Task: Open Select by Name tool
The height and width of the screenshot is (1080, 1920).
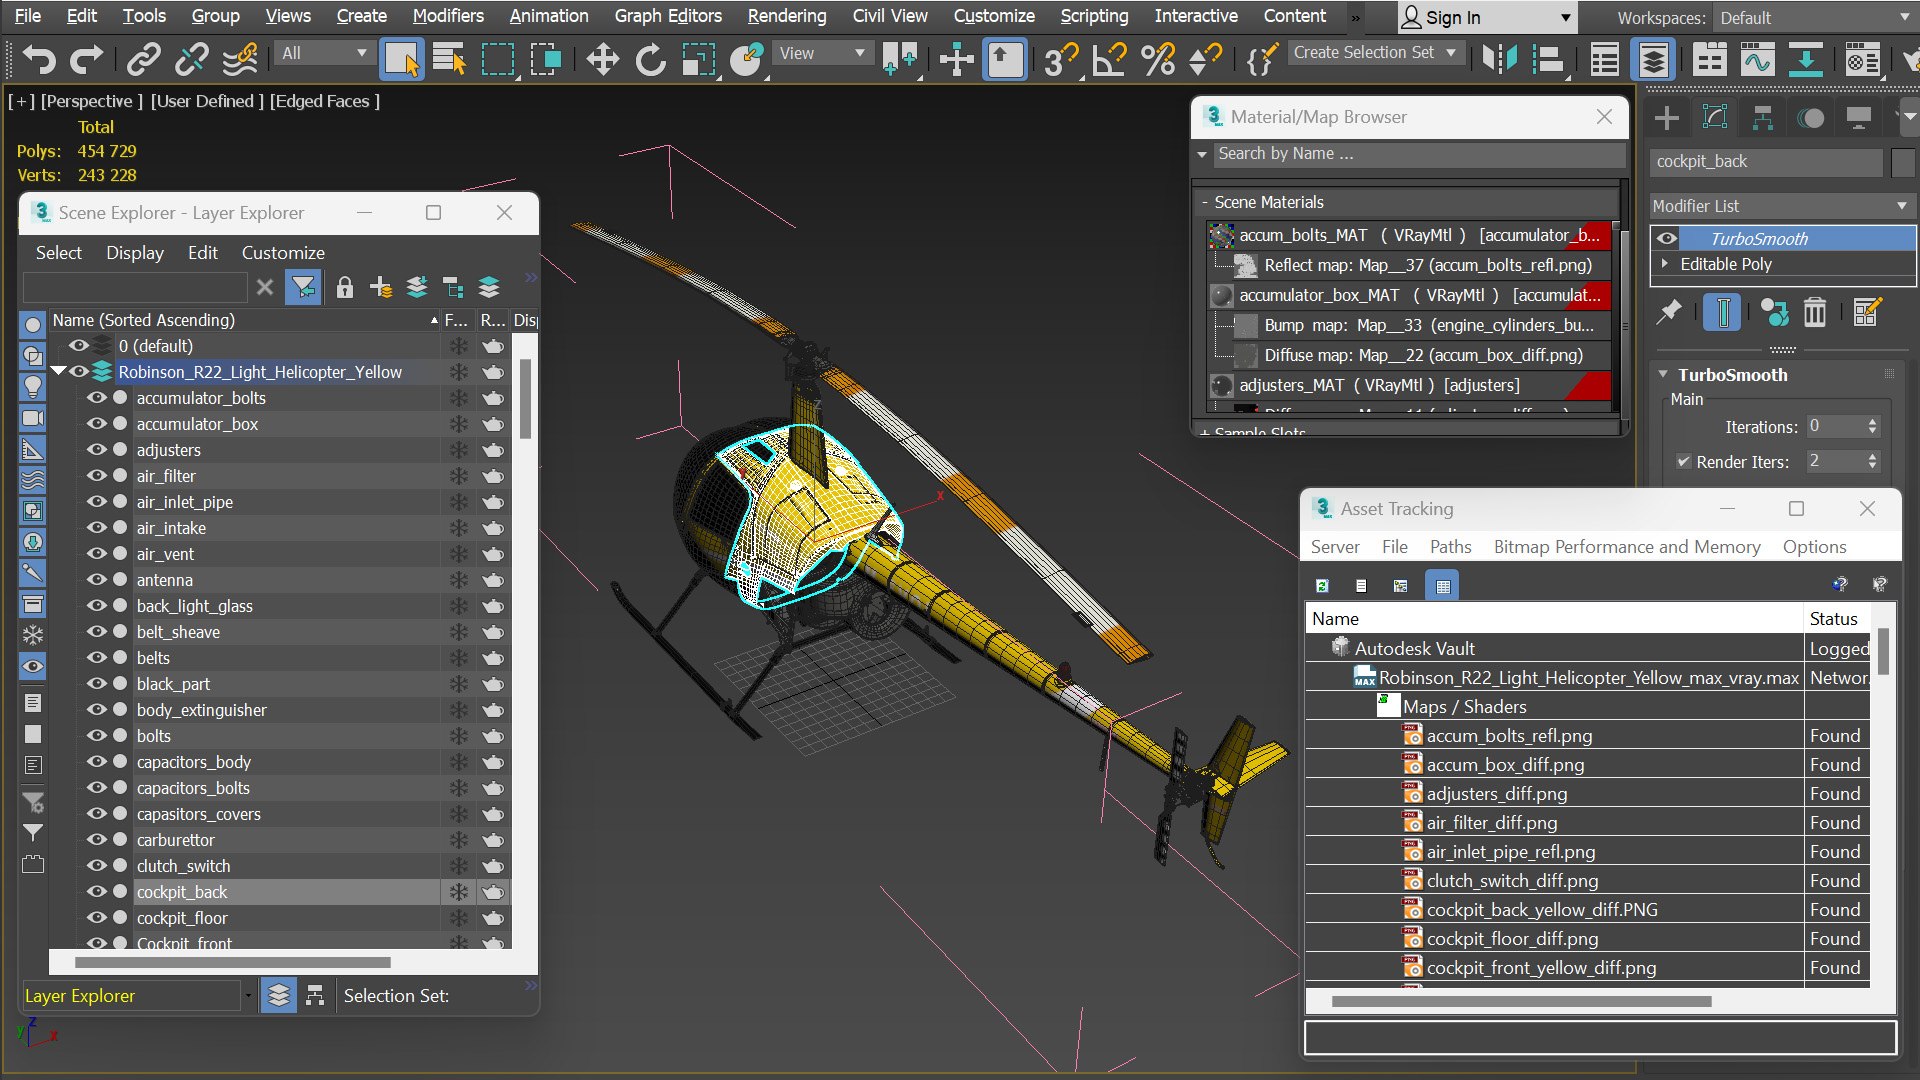Action: pos(449,59)
